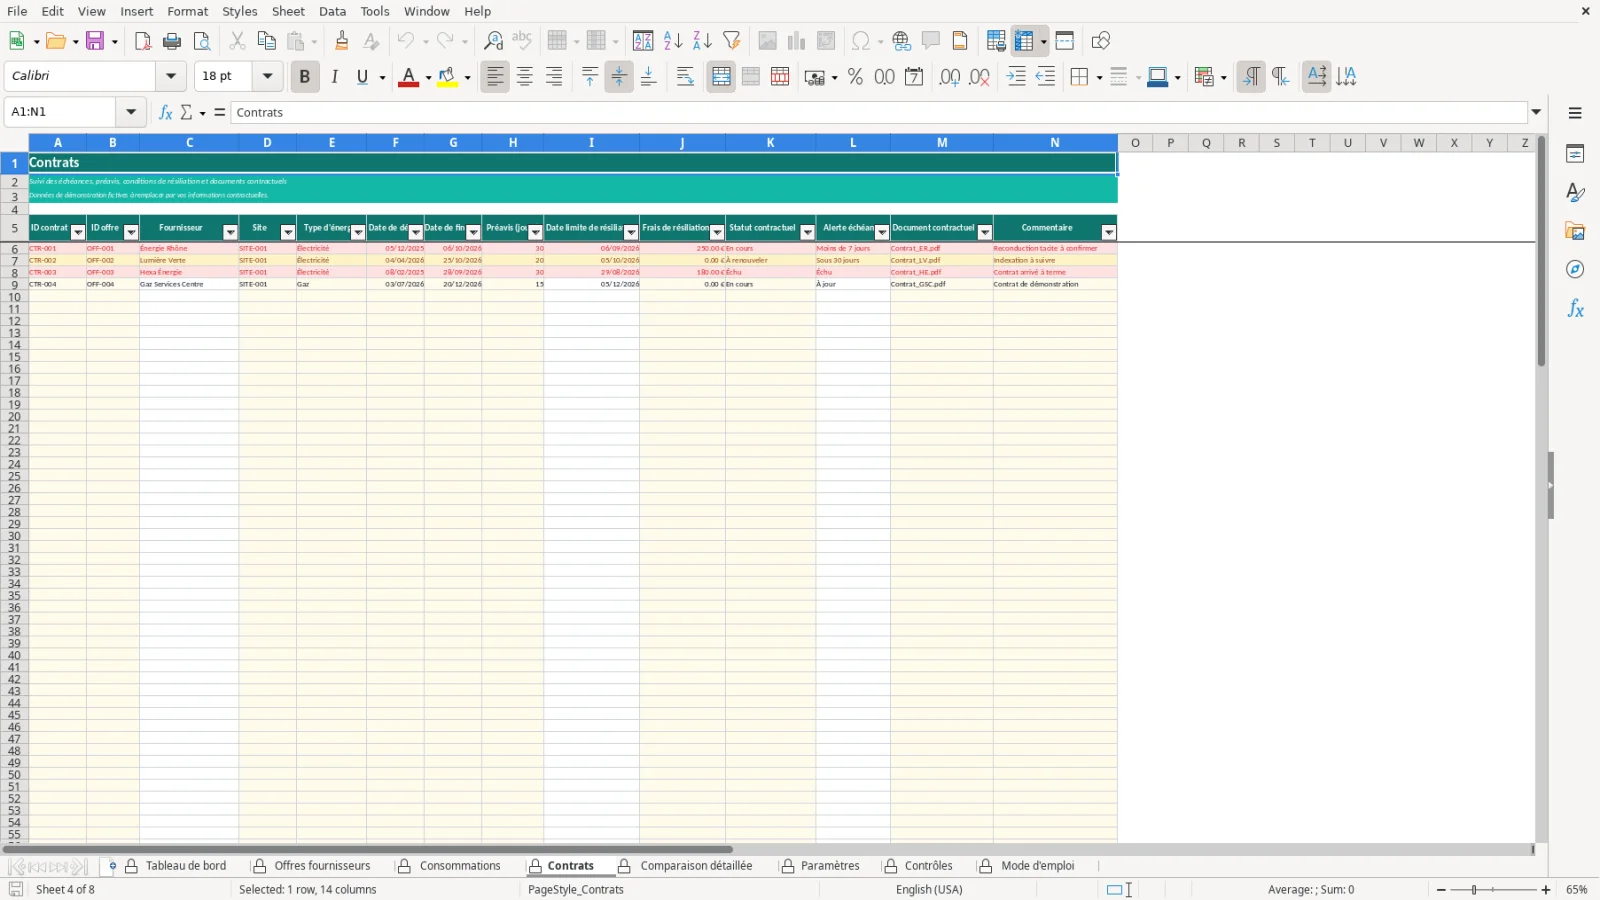Click the 65% zoom level

pyautogui.click(x=1577, y=890)
